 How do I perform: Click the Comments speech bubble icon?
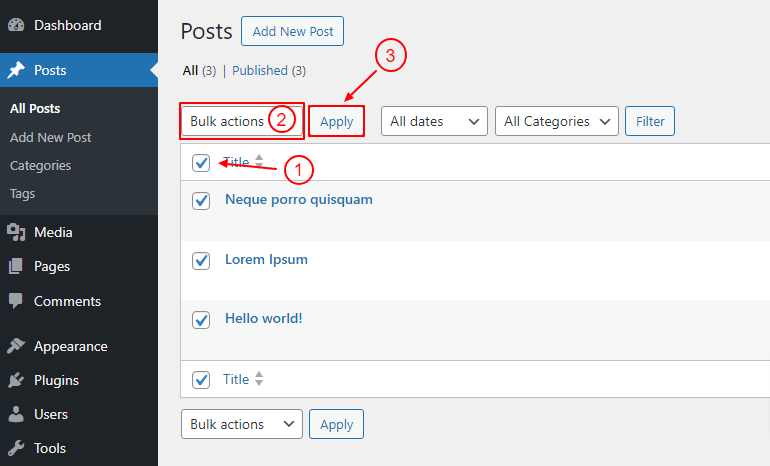pyautogui.click(x=16, y=301)
